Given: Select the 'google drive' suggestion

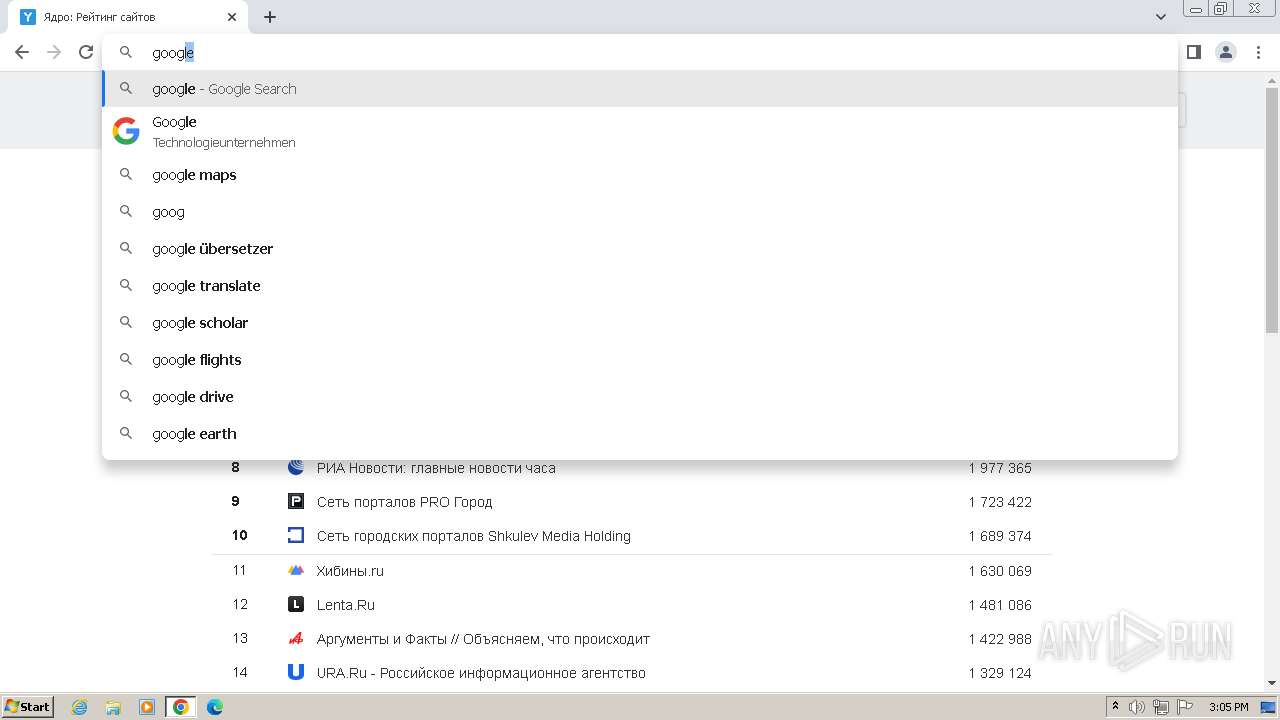Looking at the screenshot, I should tap(640, 397).
